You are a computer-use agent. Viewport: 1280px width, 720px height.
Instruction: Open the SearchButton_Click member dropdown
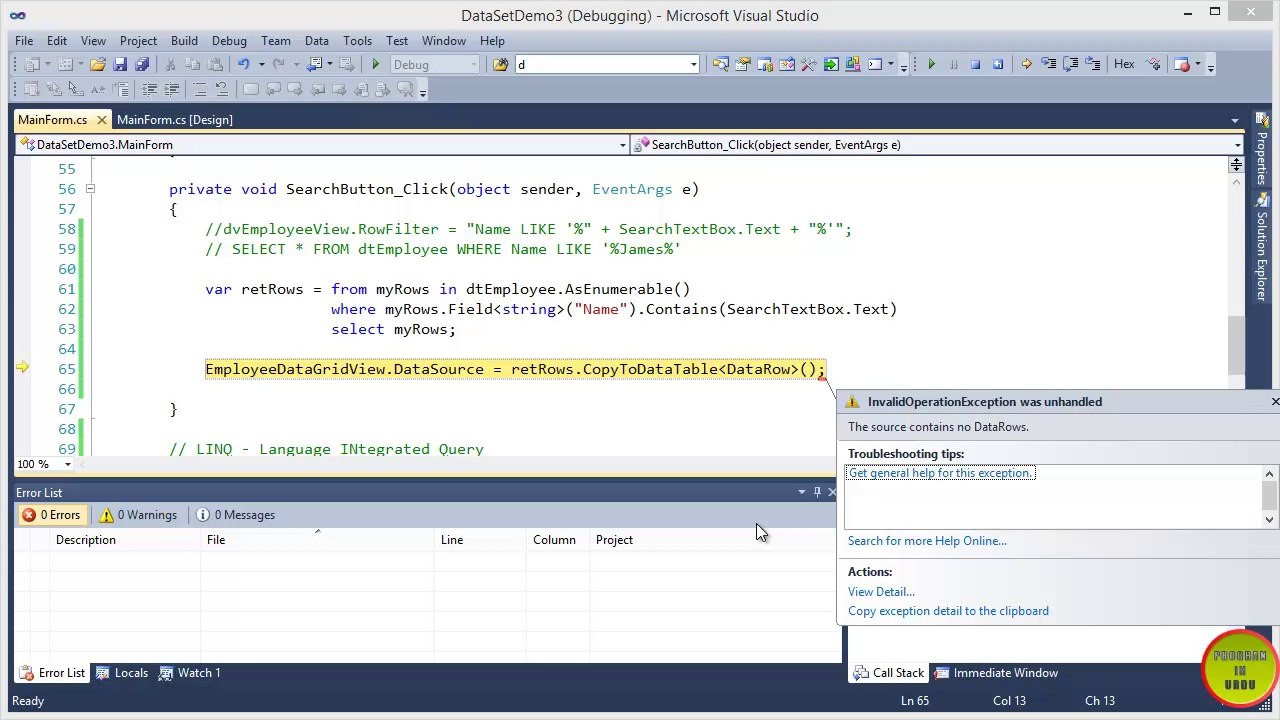(x=936, y=145)
